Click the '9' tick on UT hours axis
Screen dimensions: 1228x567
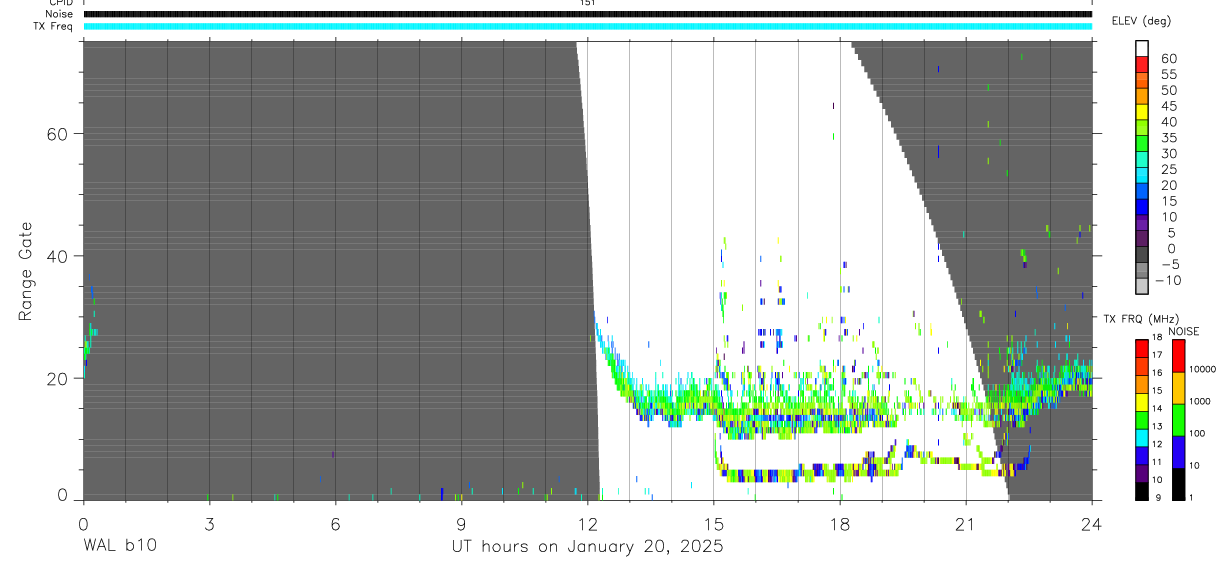click(461, 523)
